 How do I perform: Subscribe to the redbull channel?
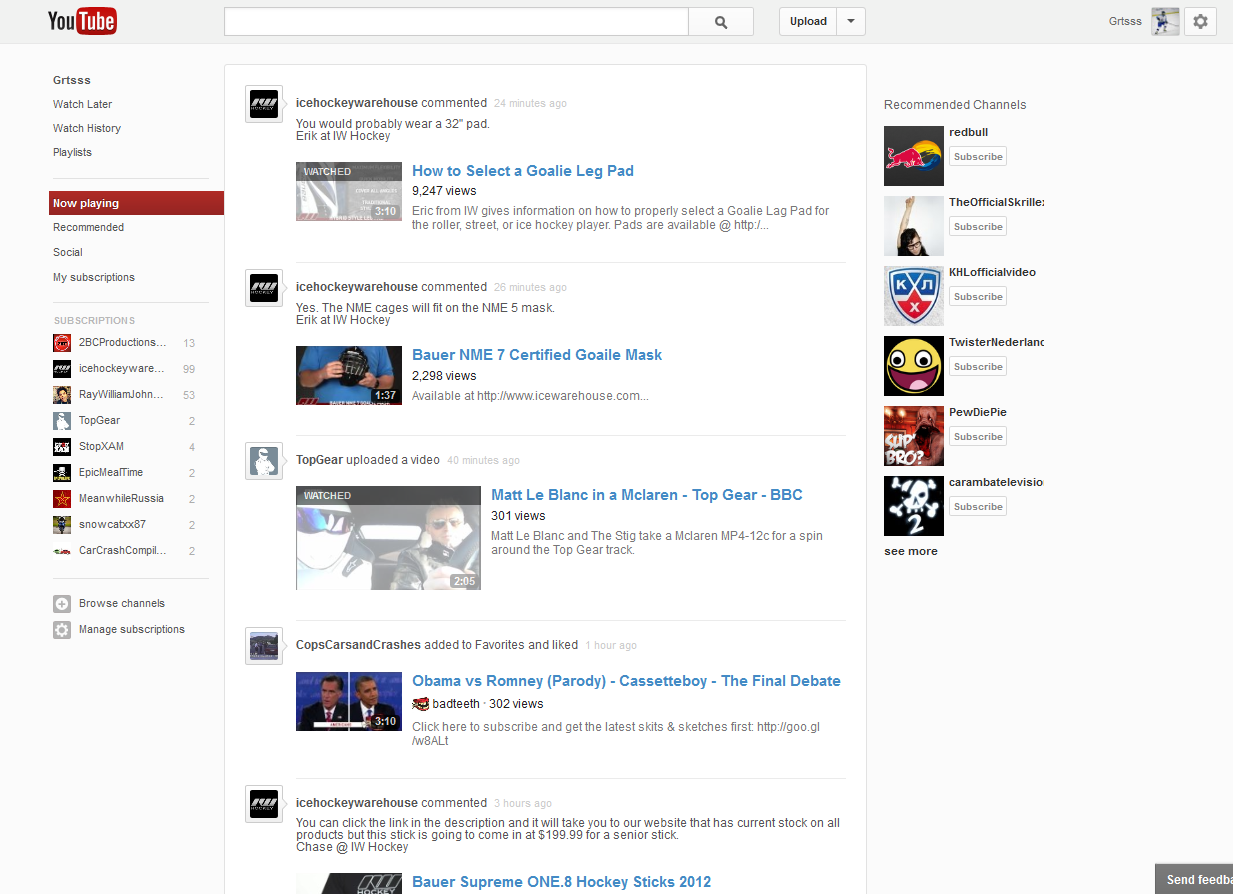978,157
